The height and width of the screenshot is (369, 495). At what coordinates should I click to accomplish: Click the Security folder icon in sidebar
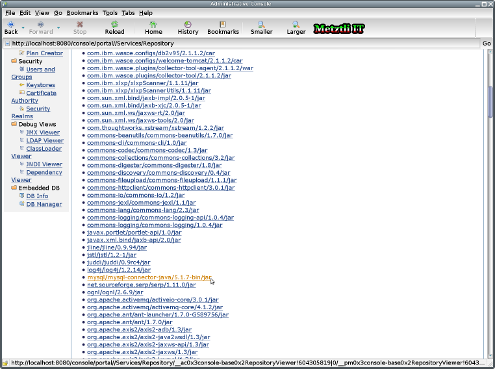click(14, 61)
